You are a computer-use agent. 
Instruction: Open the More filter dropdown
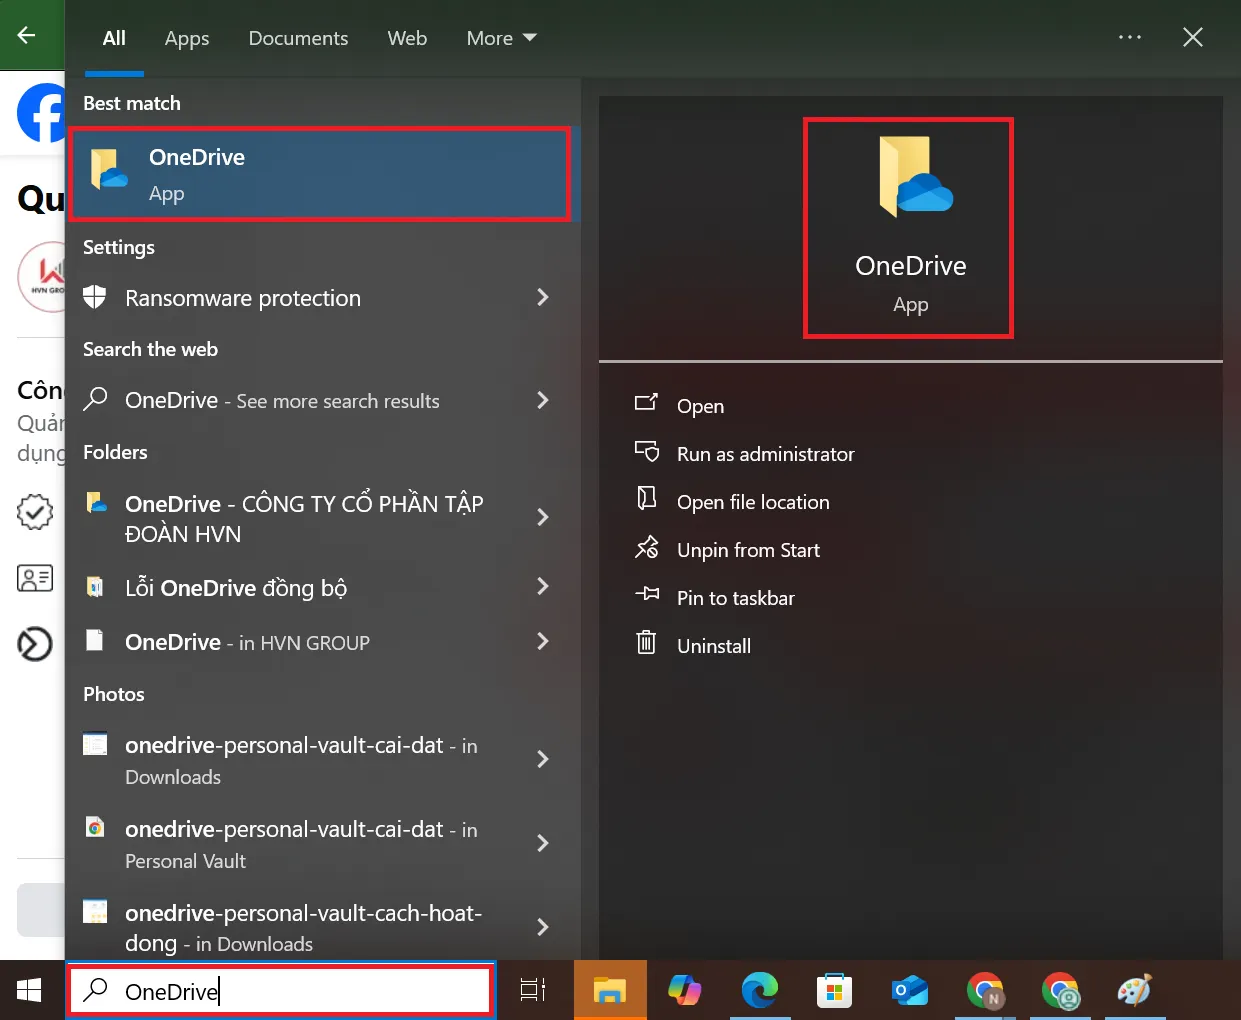[501, 38]
